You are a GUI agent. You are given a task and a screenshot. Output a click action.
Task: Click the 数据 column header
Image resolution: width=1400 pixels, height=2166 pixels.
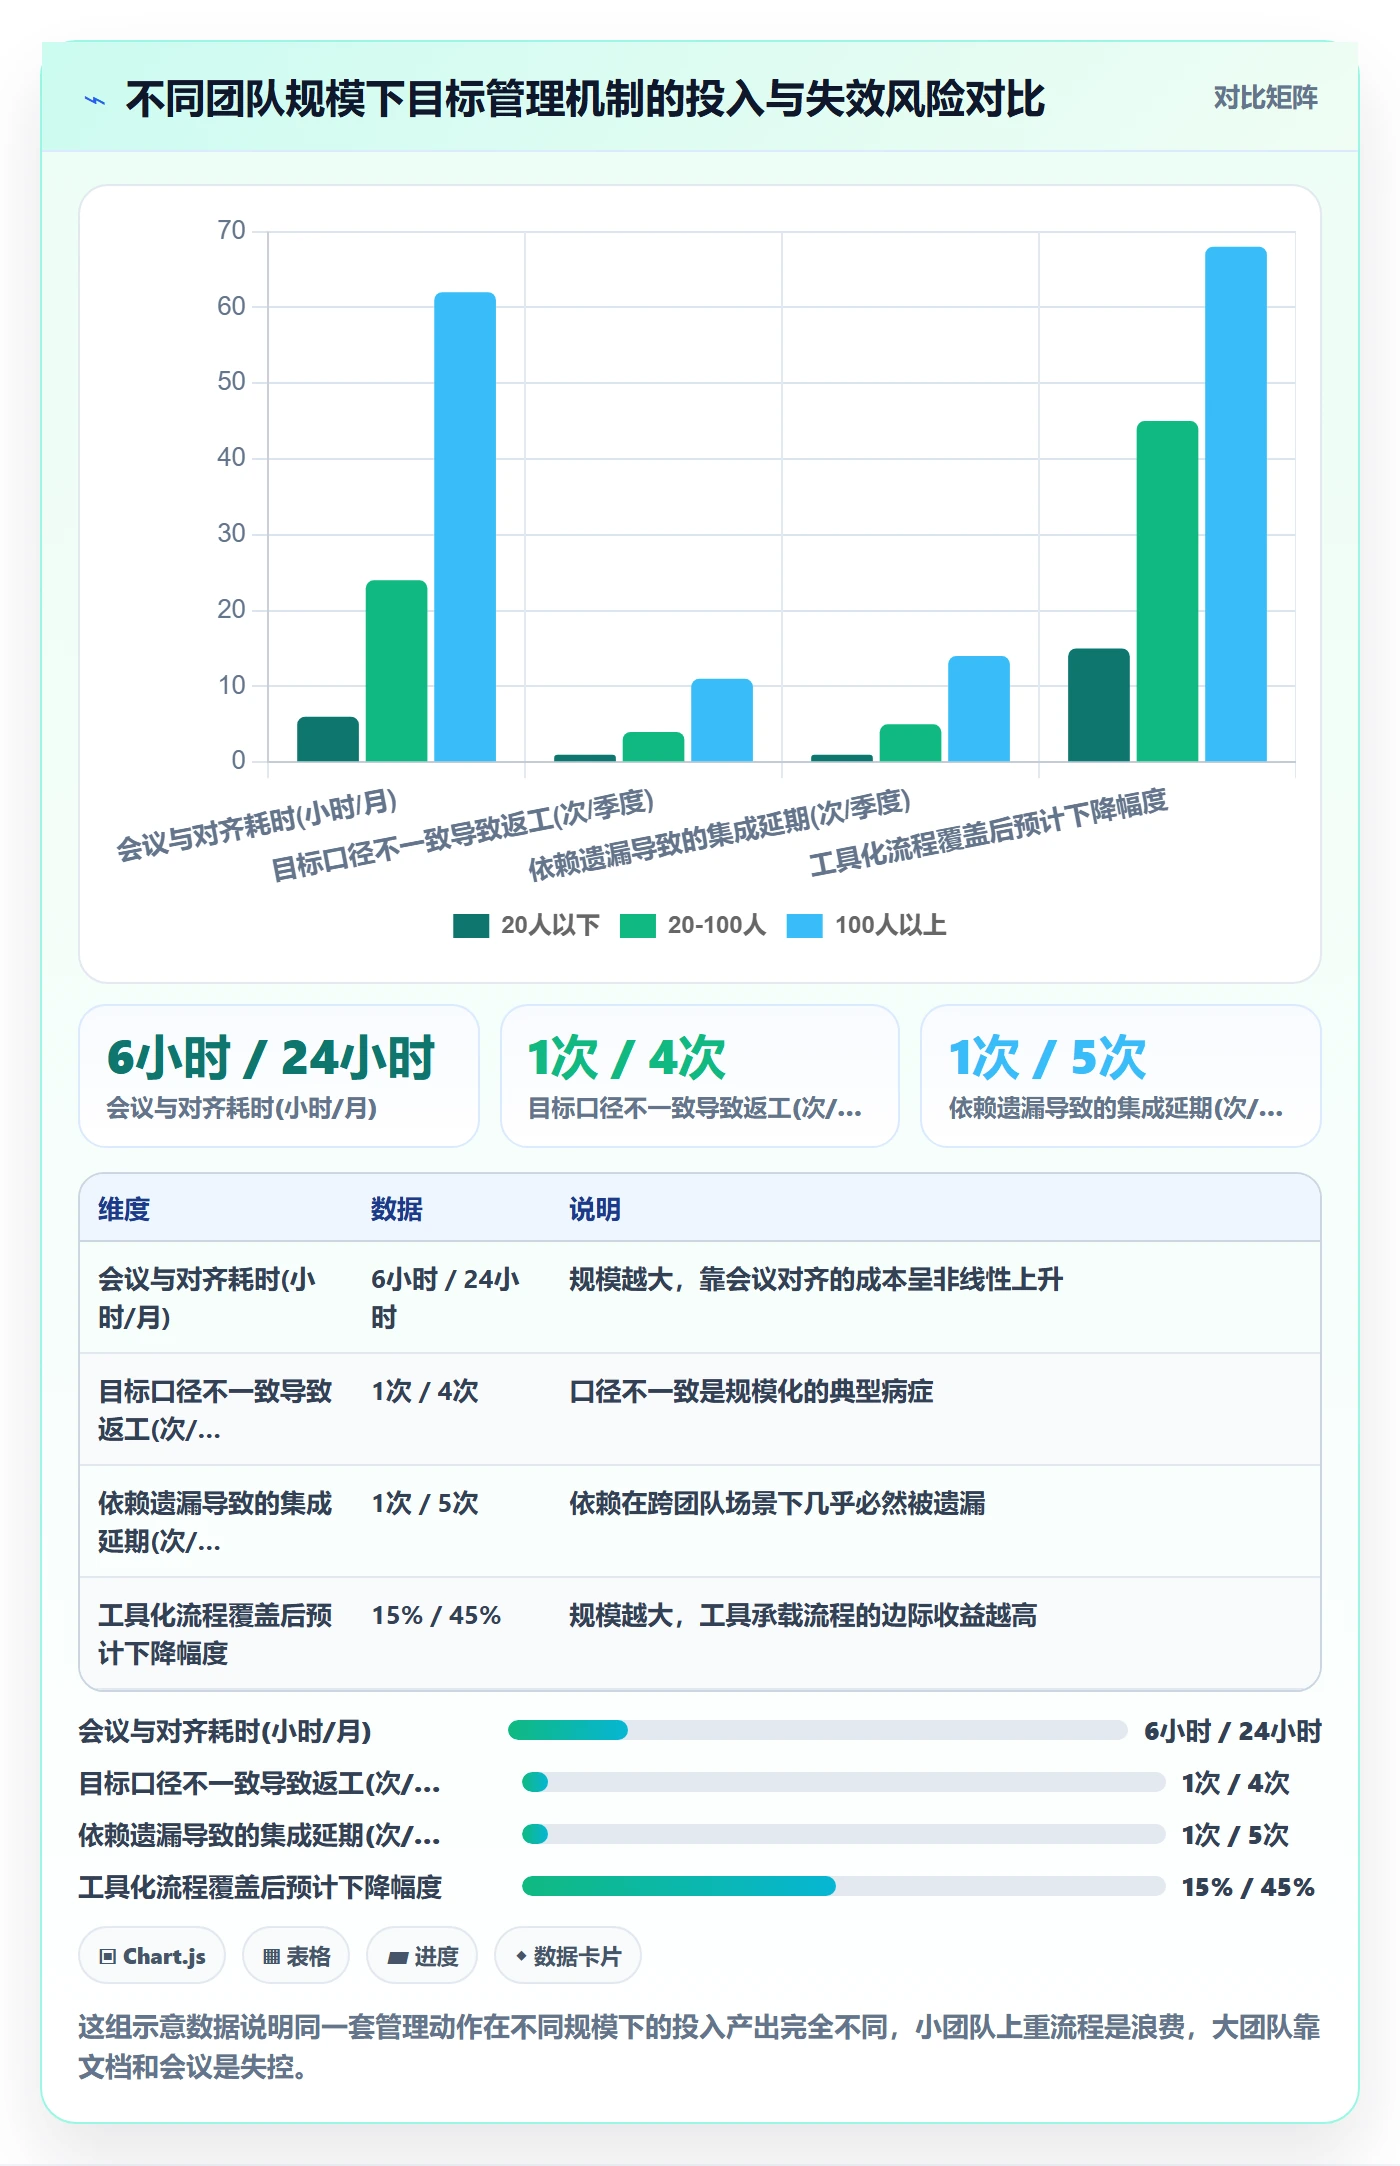click(397, 1209)
